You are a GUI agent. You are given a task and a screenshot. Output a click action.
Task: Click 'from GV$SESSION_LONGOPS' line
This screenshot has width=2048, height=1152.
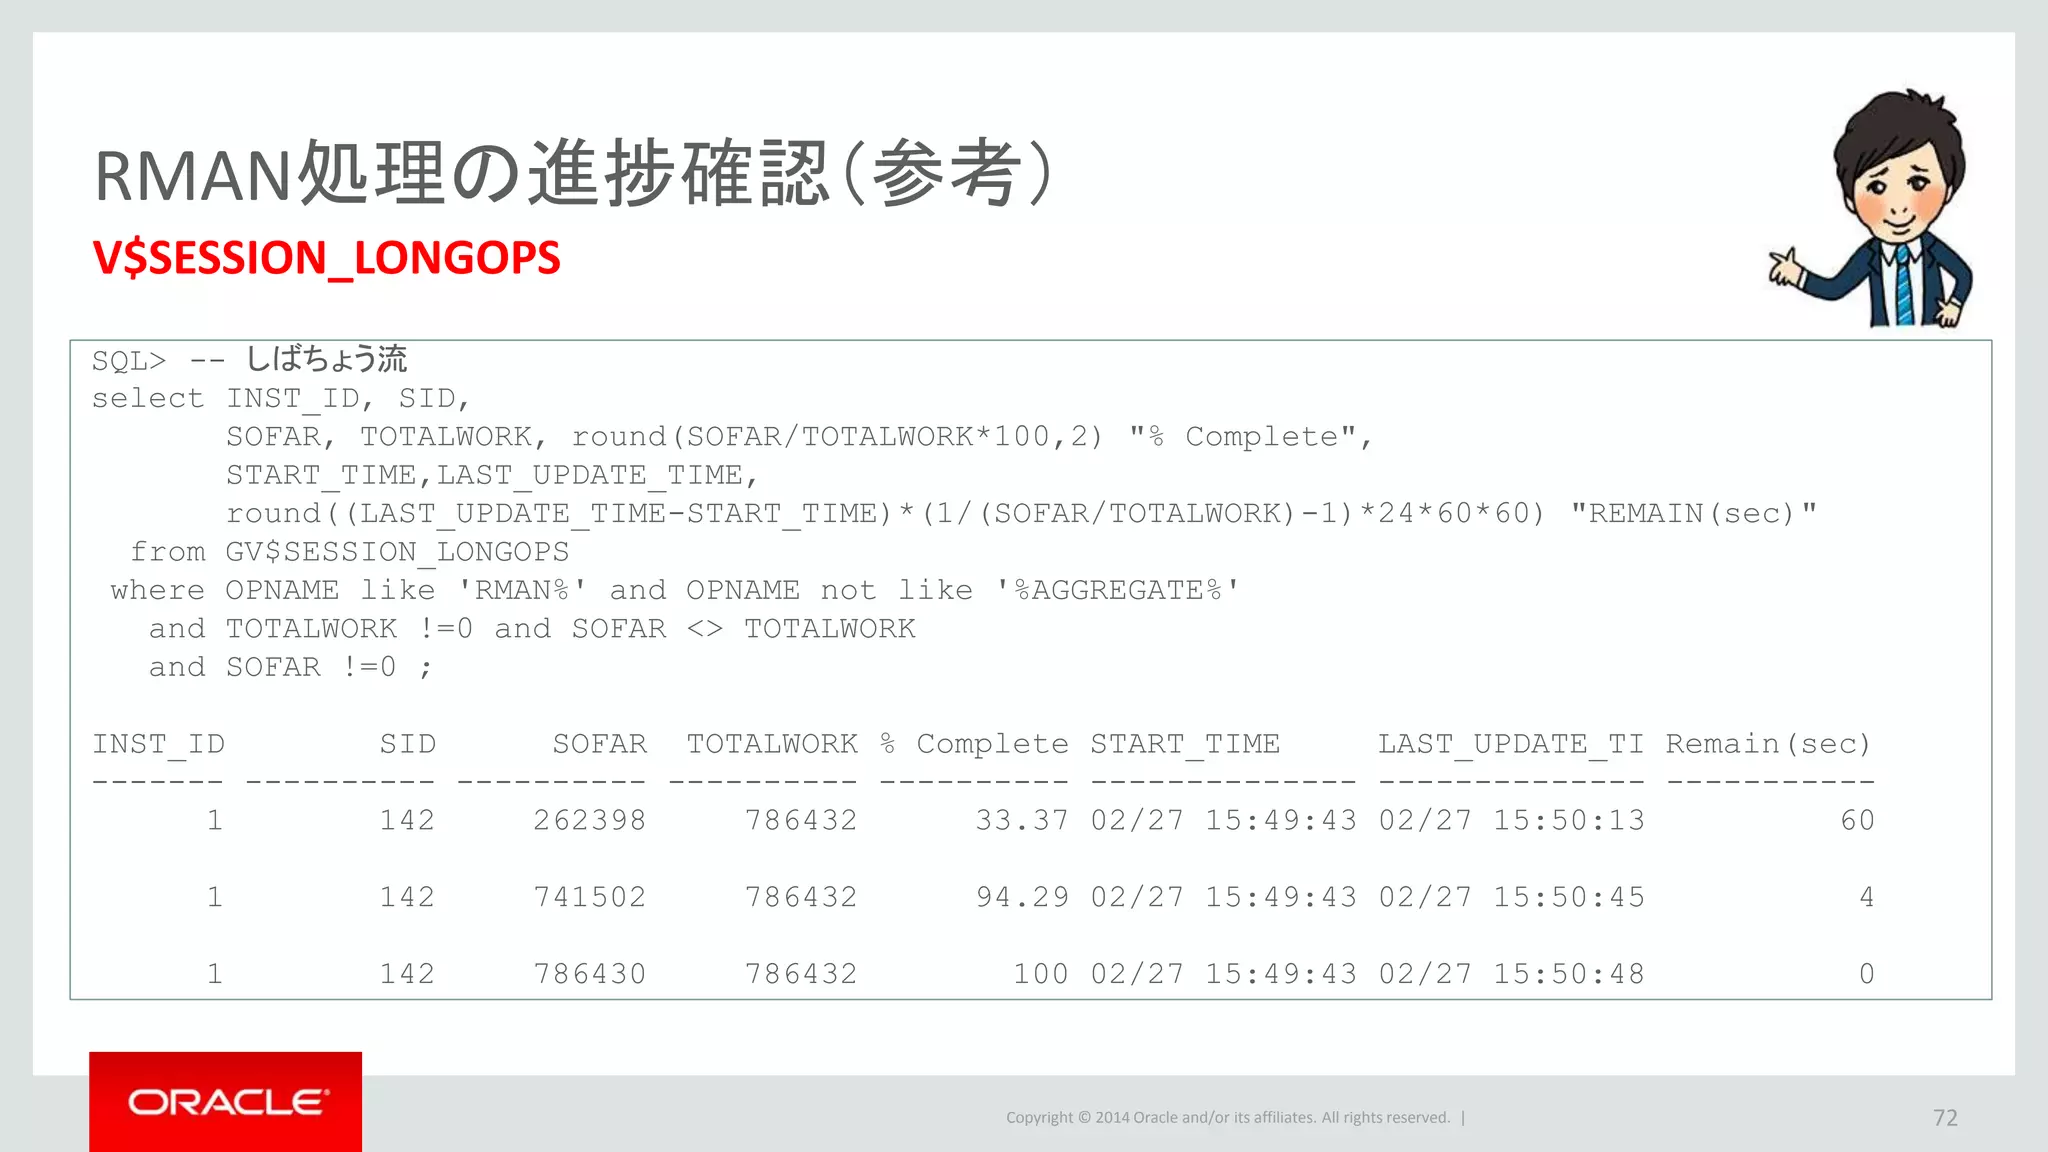349,552
